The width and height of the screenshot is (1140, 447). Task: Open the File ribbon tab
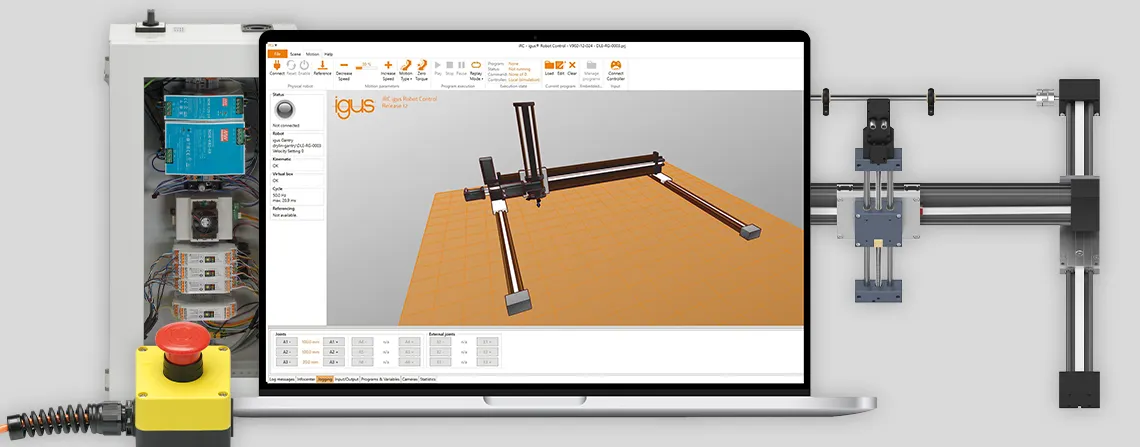[277, 54]
